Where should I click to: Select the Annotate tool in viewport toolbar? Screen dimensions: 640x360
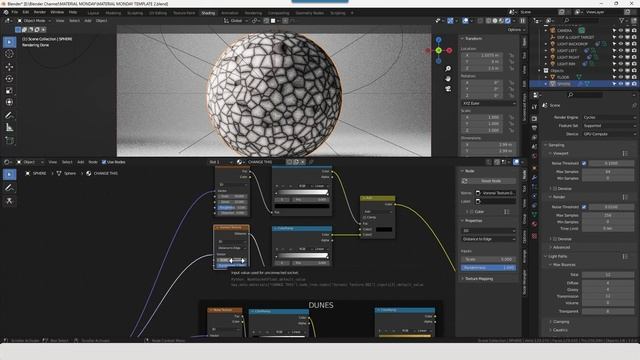(x=9, y=116)
